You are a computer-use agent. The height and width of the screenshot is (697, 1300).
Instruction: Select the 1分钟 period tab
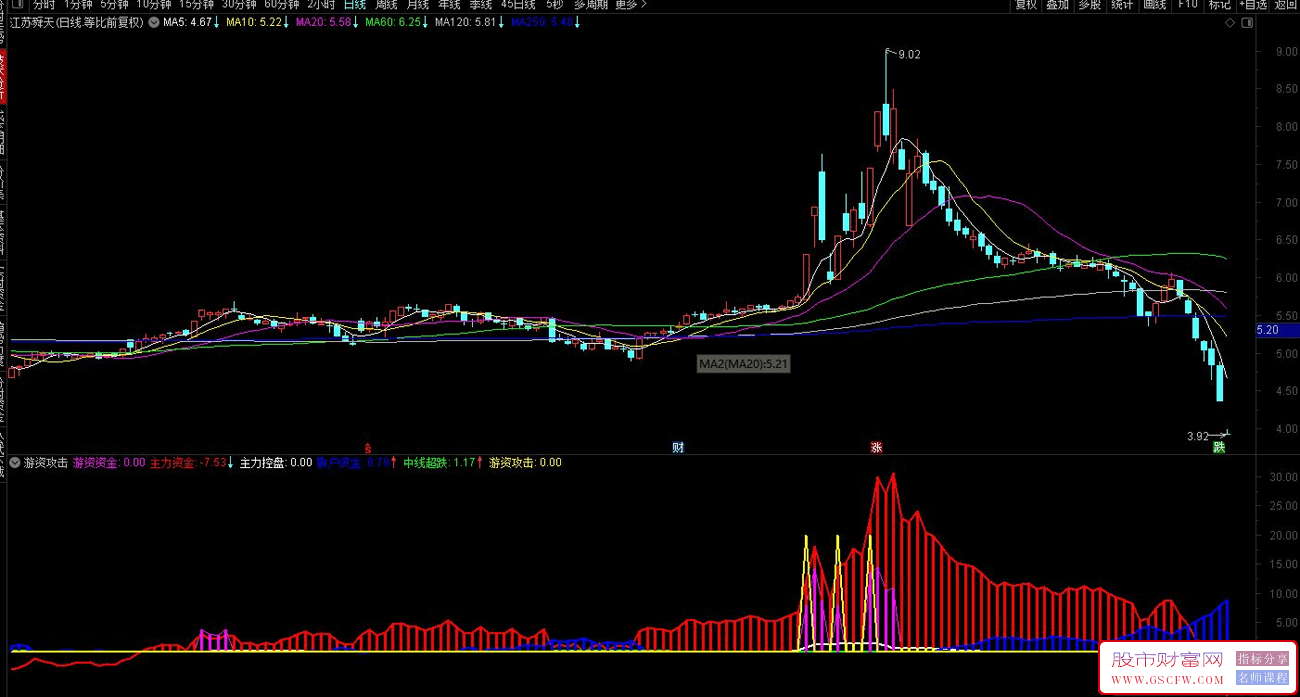(77, 4)
